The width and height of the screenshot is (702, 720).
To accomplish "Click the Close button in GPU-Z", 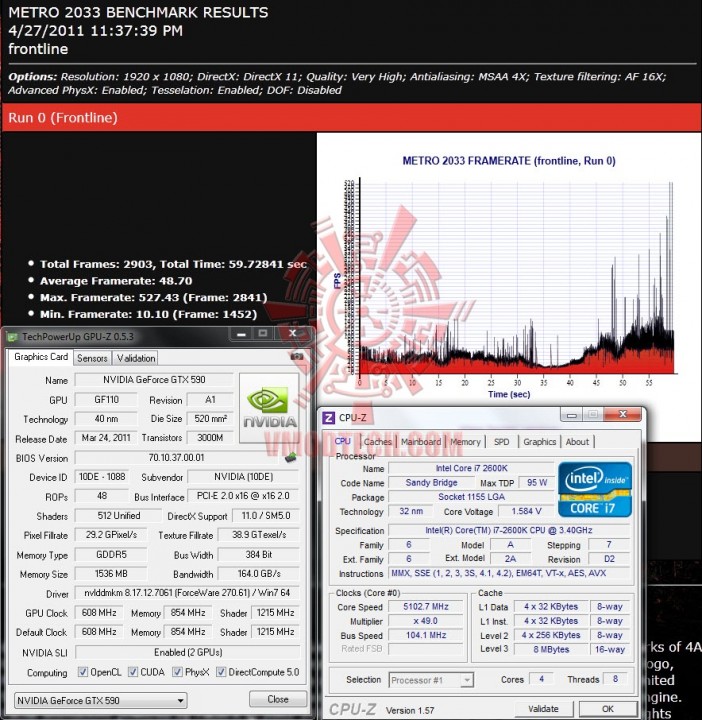I will (278, 699).
